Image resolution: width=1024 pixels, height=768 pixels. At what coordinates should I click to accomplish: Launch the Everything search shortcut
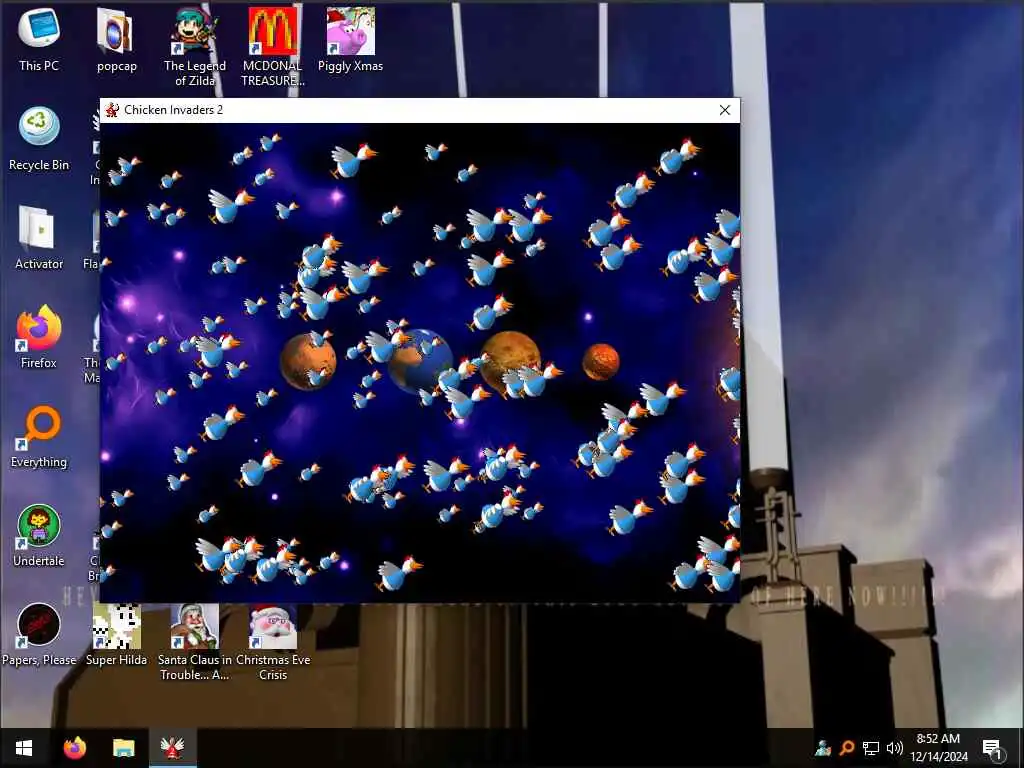[39, 436]
